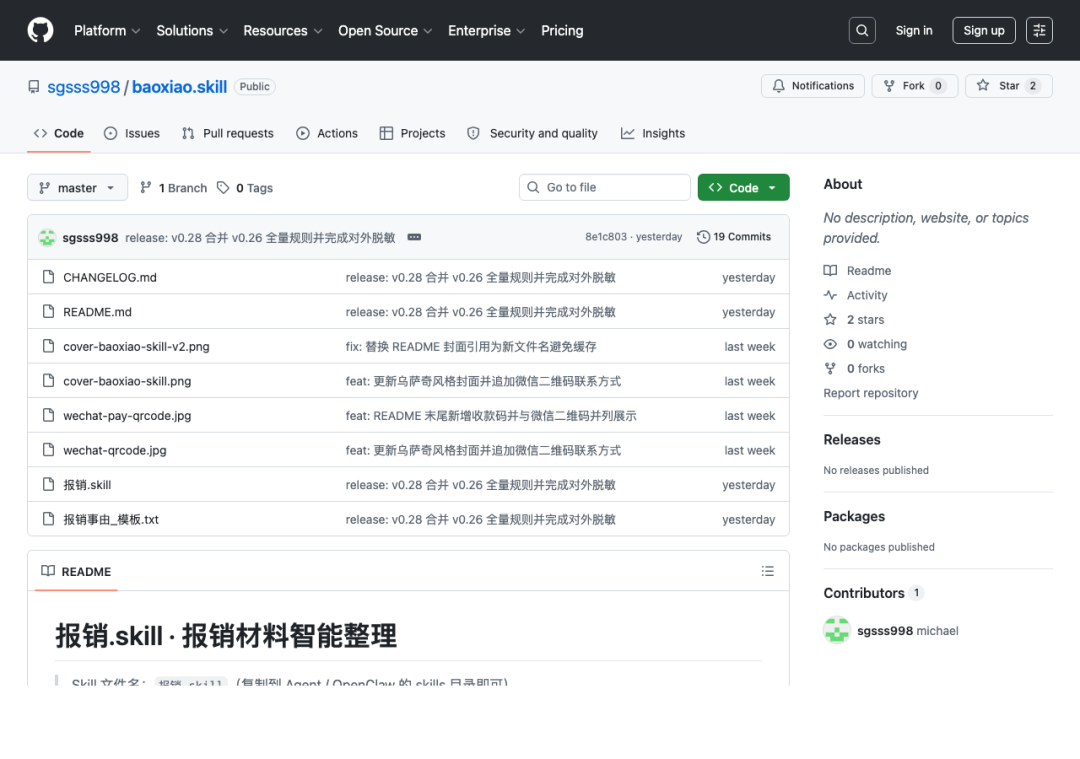This screenshot has height=759, width=1080.
Task: Open the Security and quality tab
Action: (532, 133)
